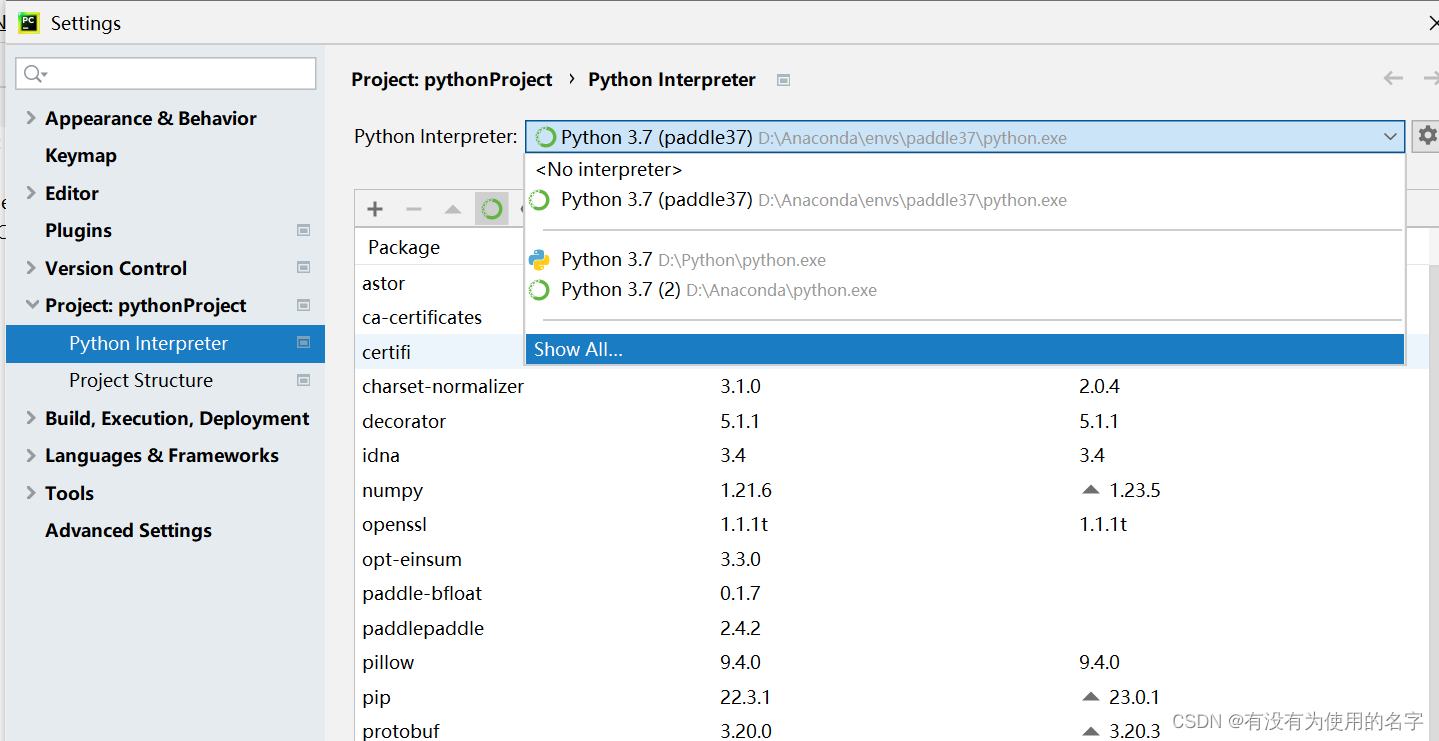Select the pip package row
This screenshot has height=741, width=1439.
tap(892, 697)
